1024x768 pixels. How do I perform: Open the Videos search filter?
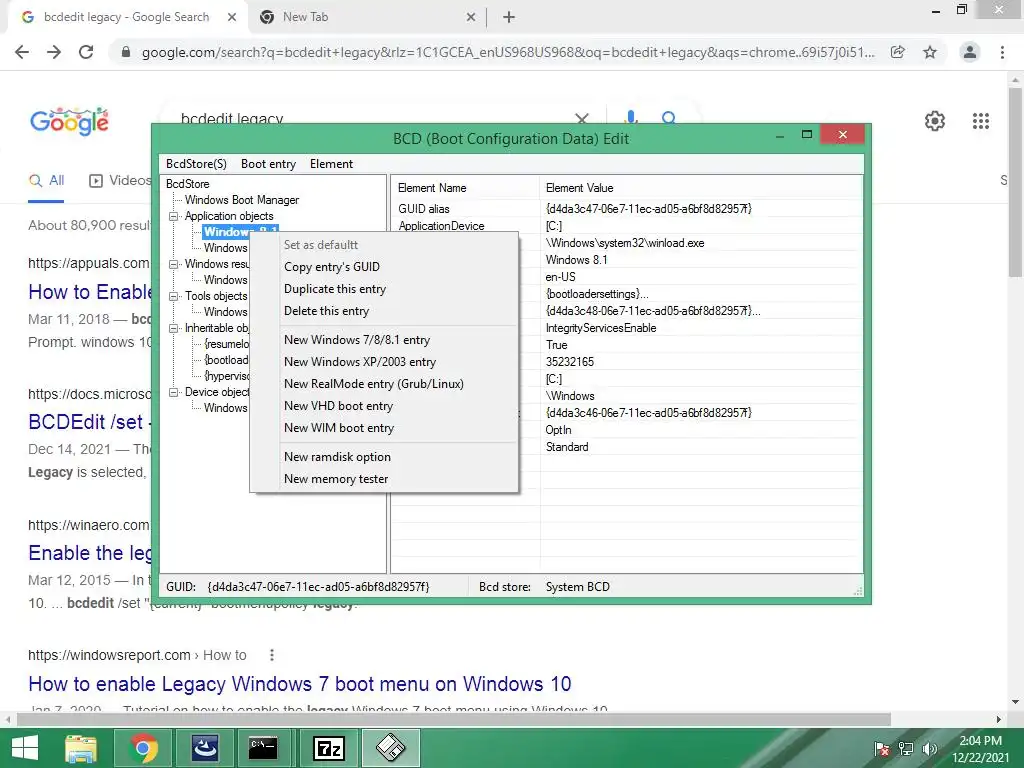coord(120,180)
